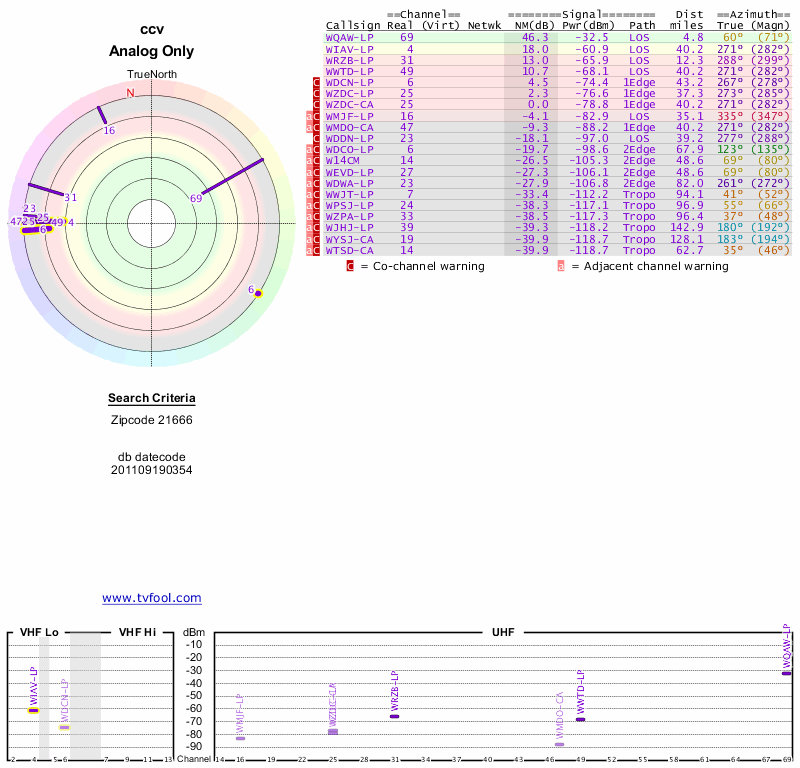Open the www.tvfool.com link
800x768 pixels.
point(152,598)
